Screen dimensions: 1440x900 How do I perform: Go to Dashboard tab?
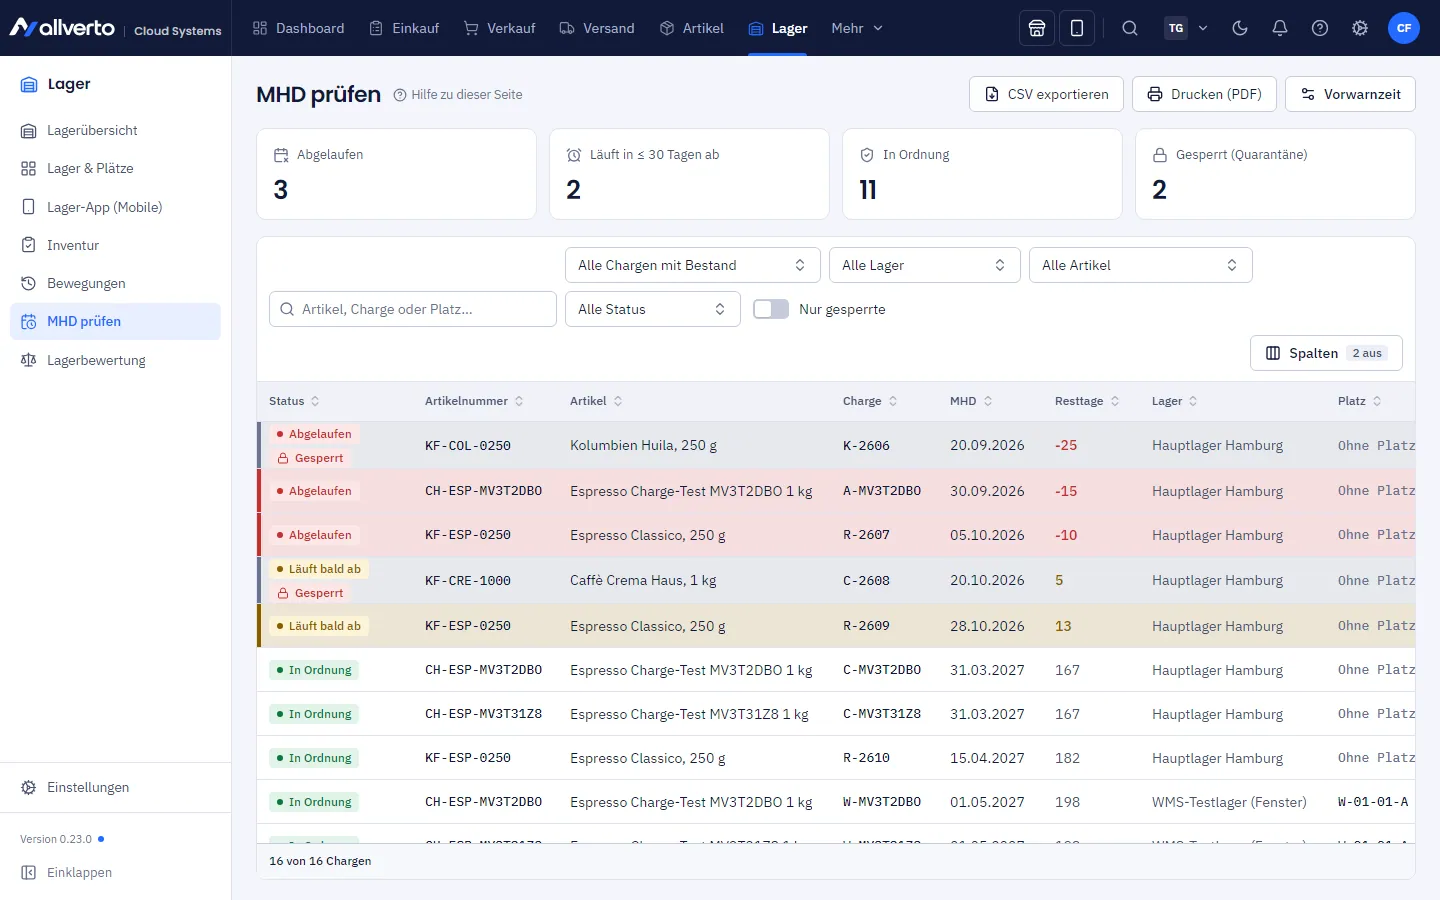pos(298,28)
